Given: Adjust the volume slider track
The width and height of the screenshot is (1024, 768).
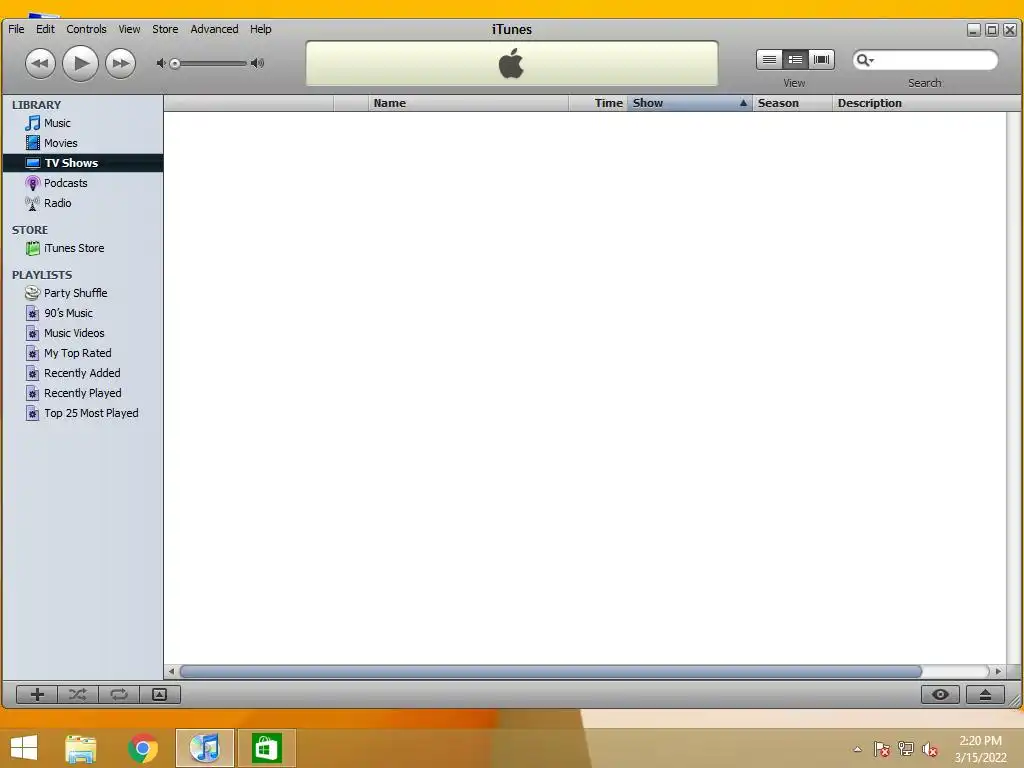Looking at the screenshot, I should point(210,63).
